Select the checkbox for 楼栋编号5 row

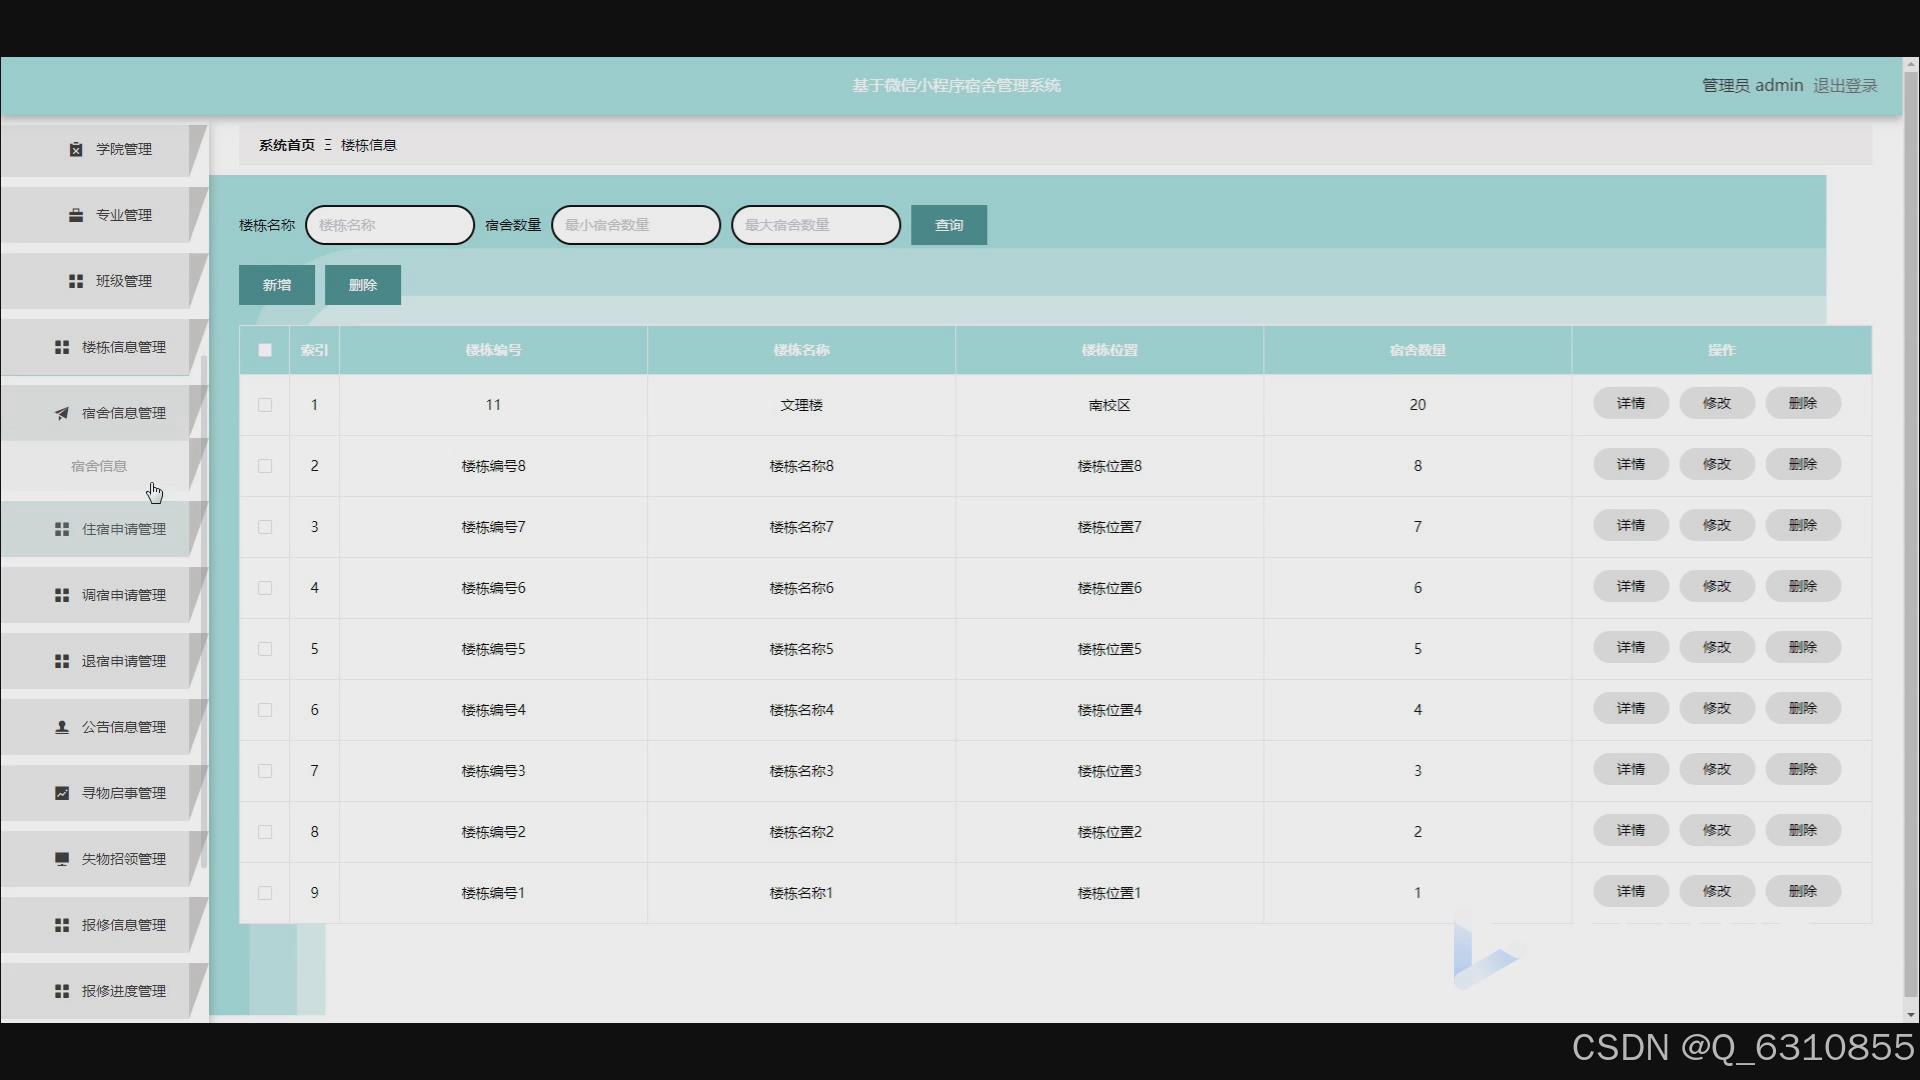pyautogui.click(x=265, y=649)
